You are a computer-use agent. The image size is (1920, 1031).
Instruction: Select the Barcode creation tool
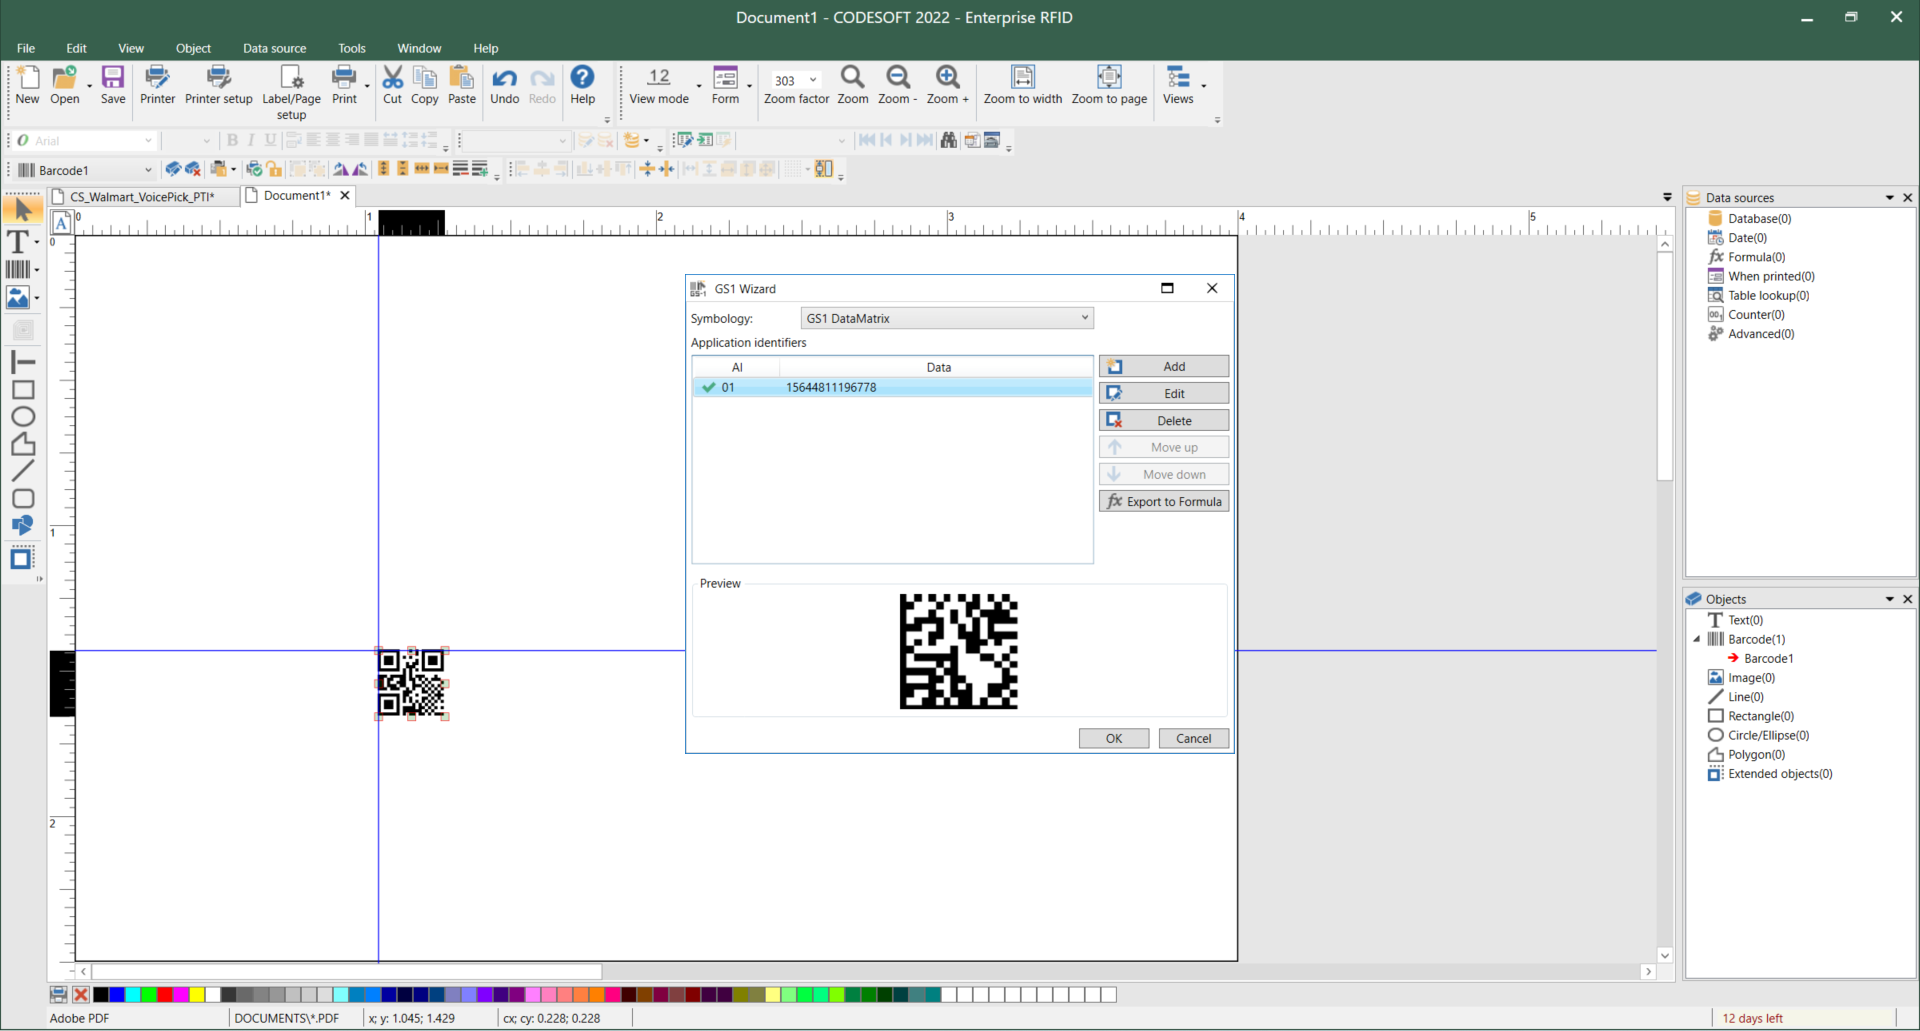18,269
